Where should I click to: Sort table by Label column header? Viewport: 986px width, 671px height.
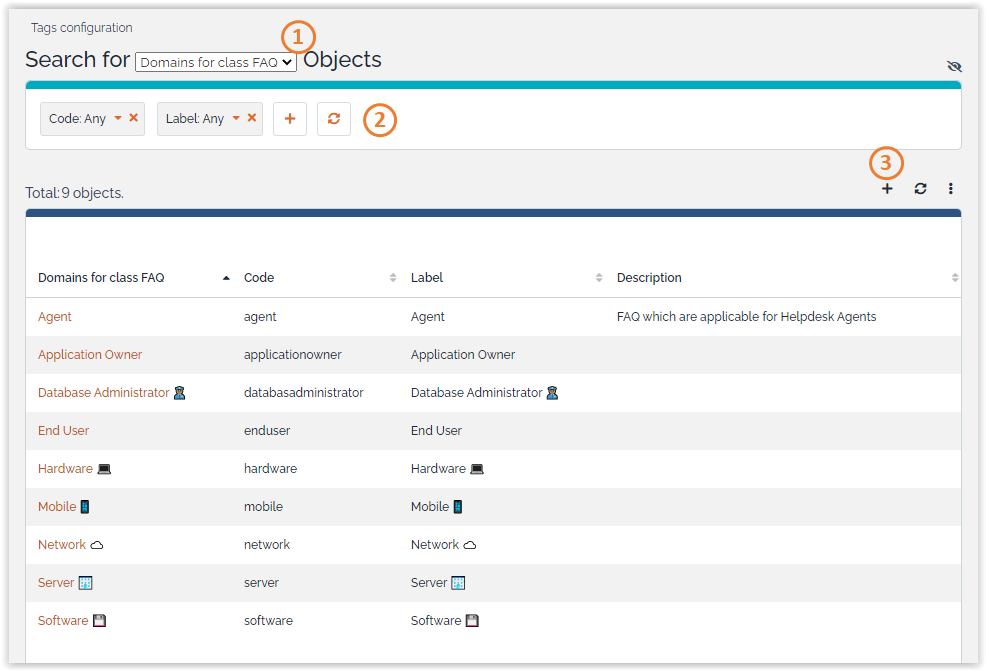coord(427,278)
